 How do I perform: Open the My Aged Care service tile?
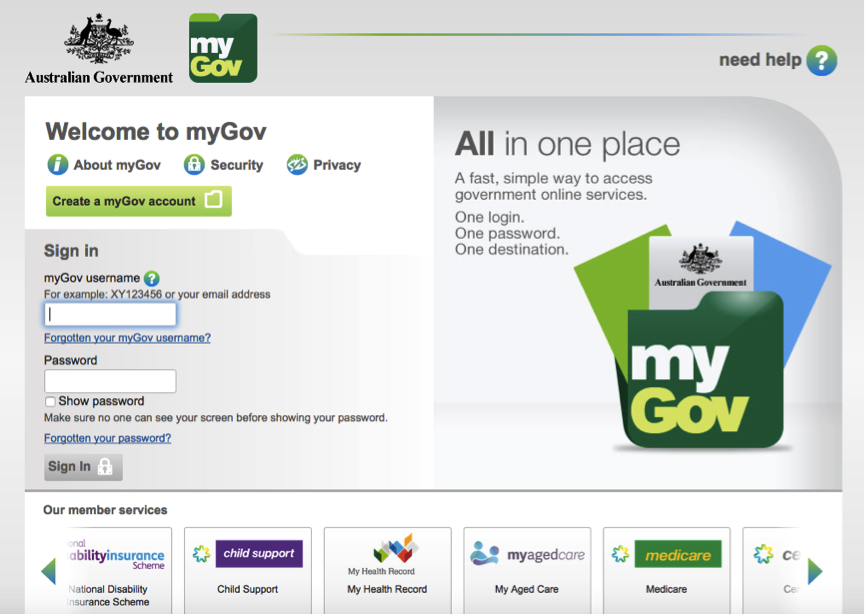(x=527, y=570)
